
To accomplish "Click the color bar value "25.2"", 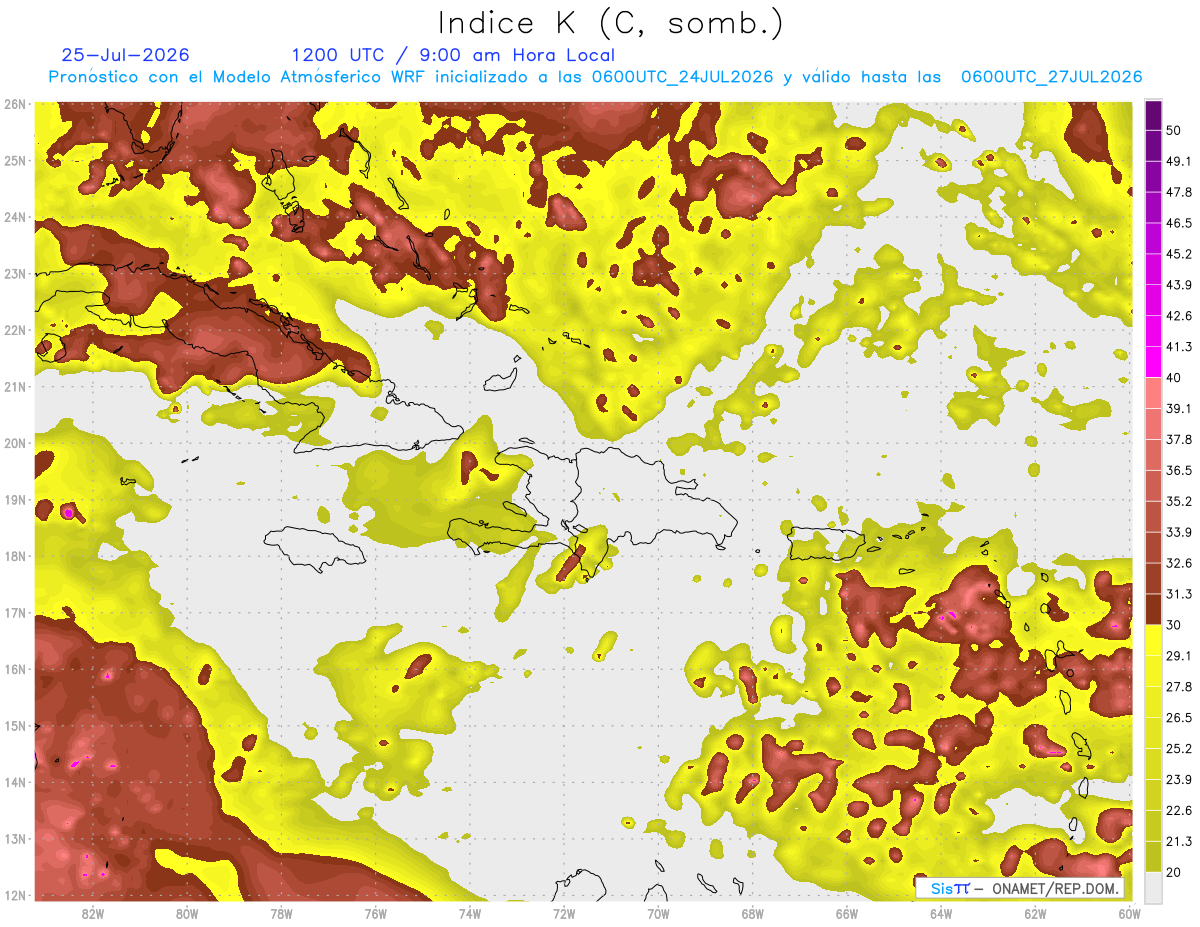I will click(1178, 749).
